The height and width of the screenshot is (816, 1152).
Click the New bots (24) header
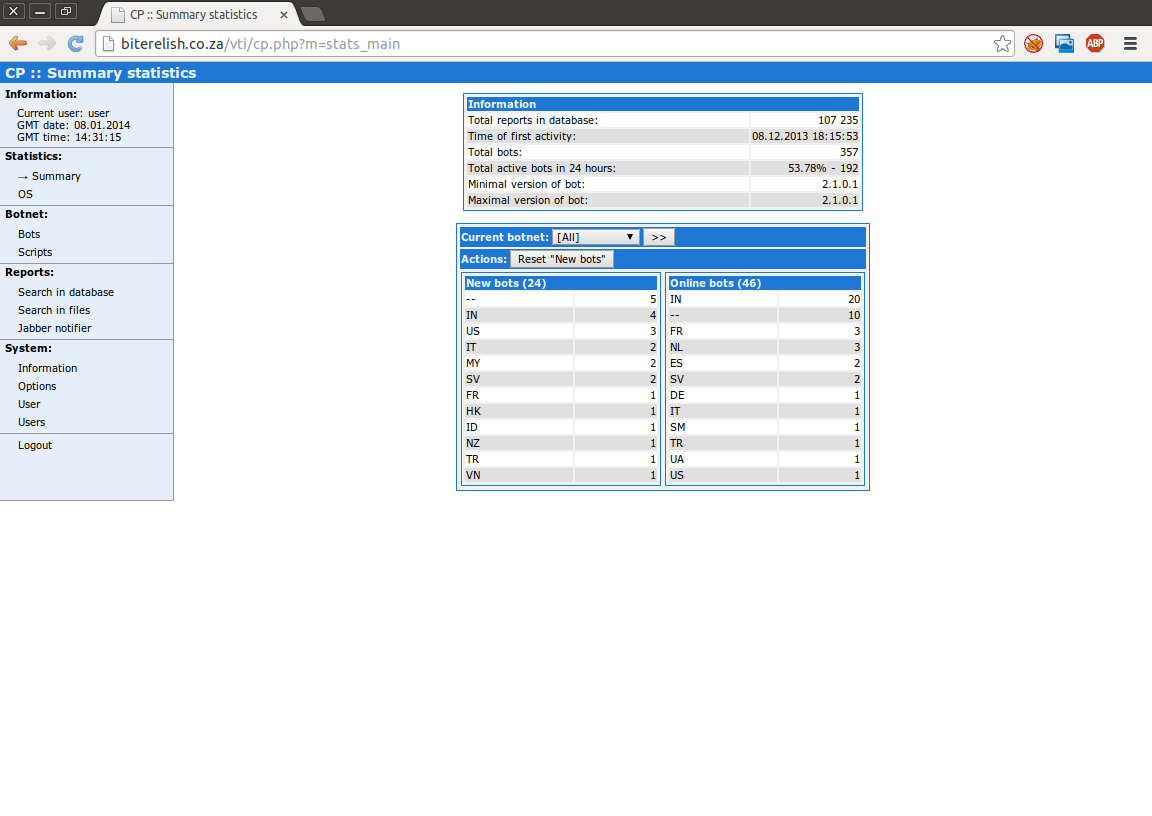(x=561, y=284)
